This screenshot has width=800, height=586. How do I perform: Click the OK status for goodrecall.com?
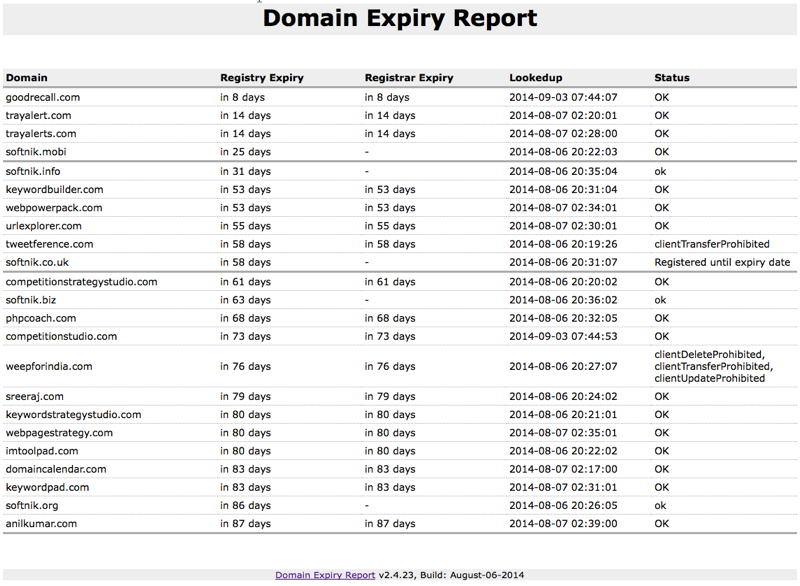pyautogui.click(x=662, y=97)
